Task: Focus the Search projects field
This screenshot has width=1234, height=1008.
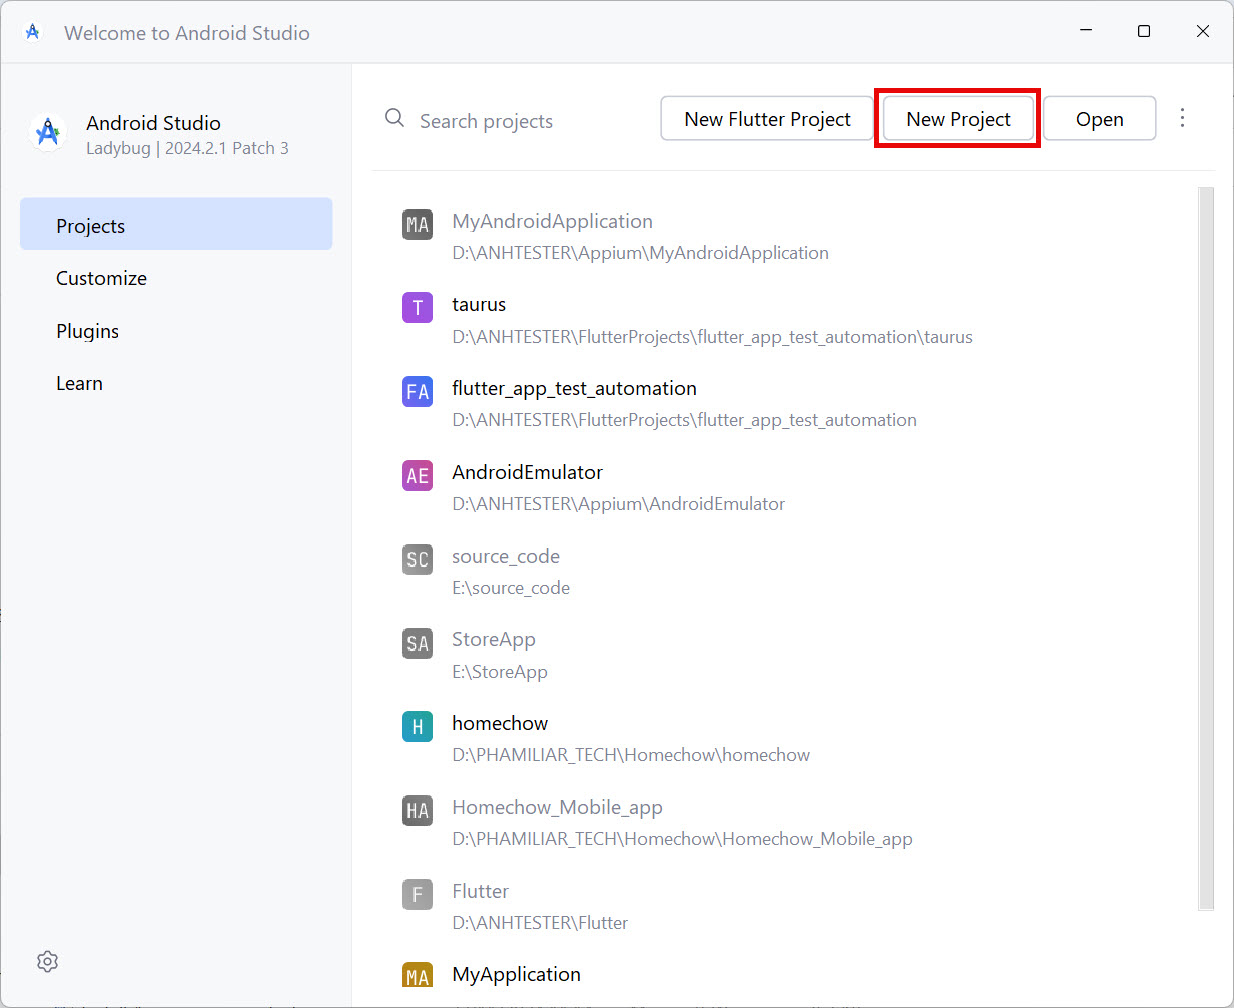Action: [x=486, y=121]
